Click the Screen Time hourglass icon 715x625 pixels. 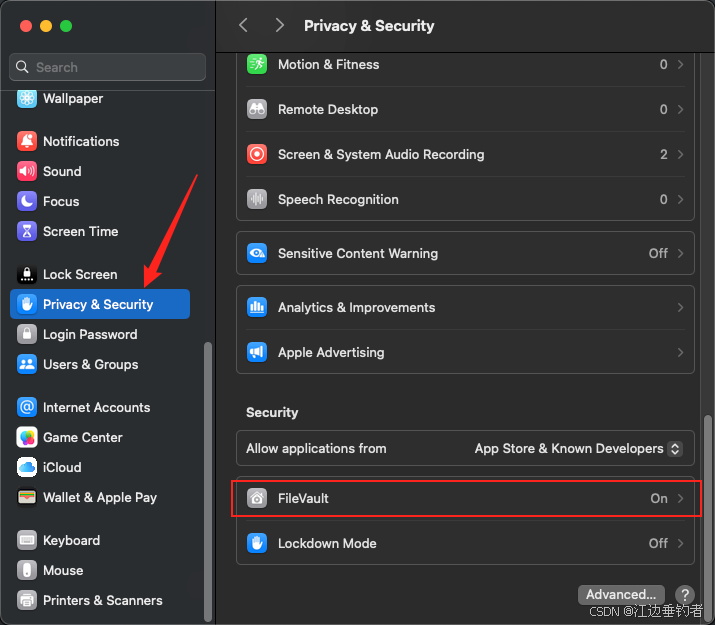[x=27, y=231]
